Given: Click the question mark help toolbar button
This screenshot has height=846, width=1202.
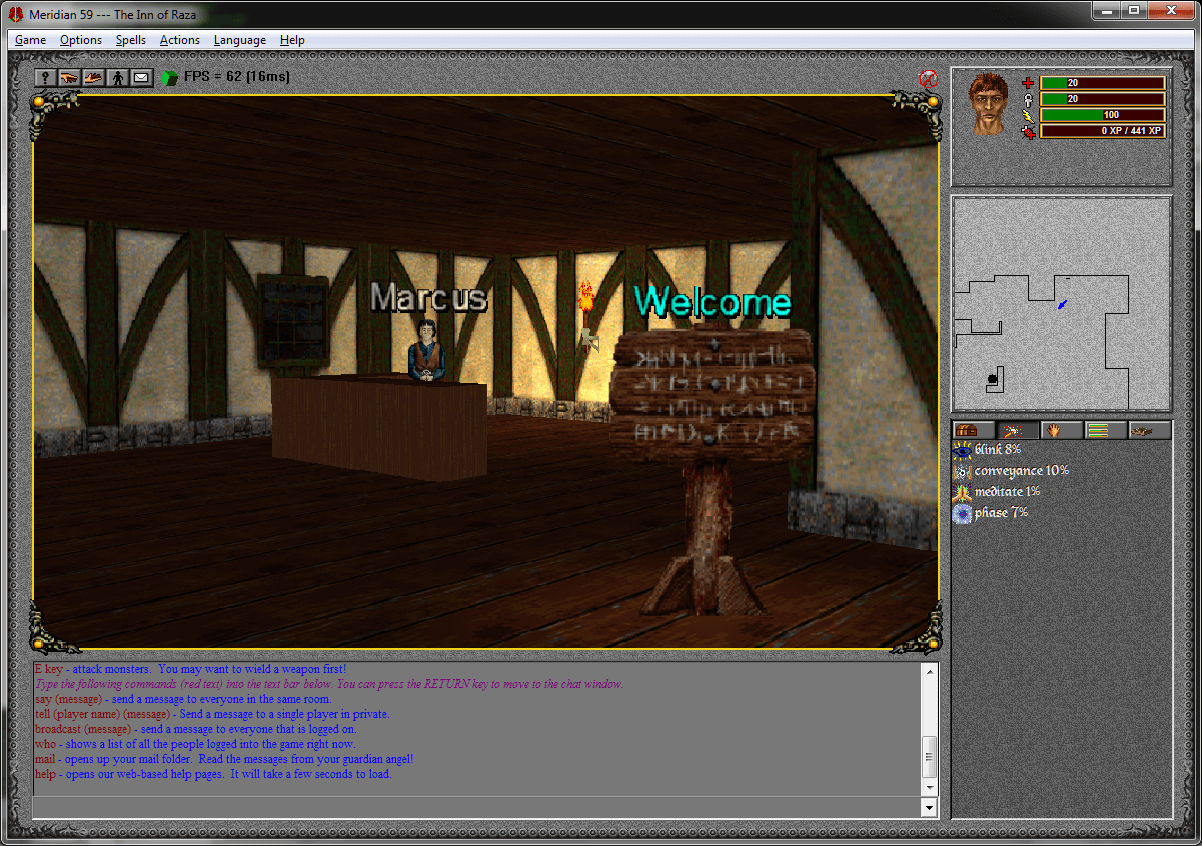Looking at the screenshot, I should (46, 77).
